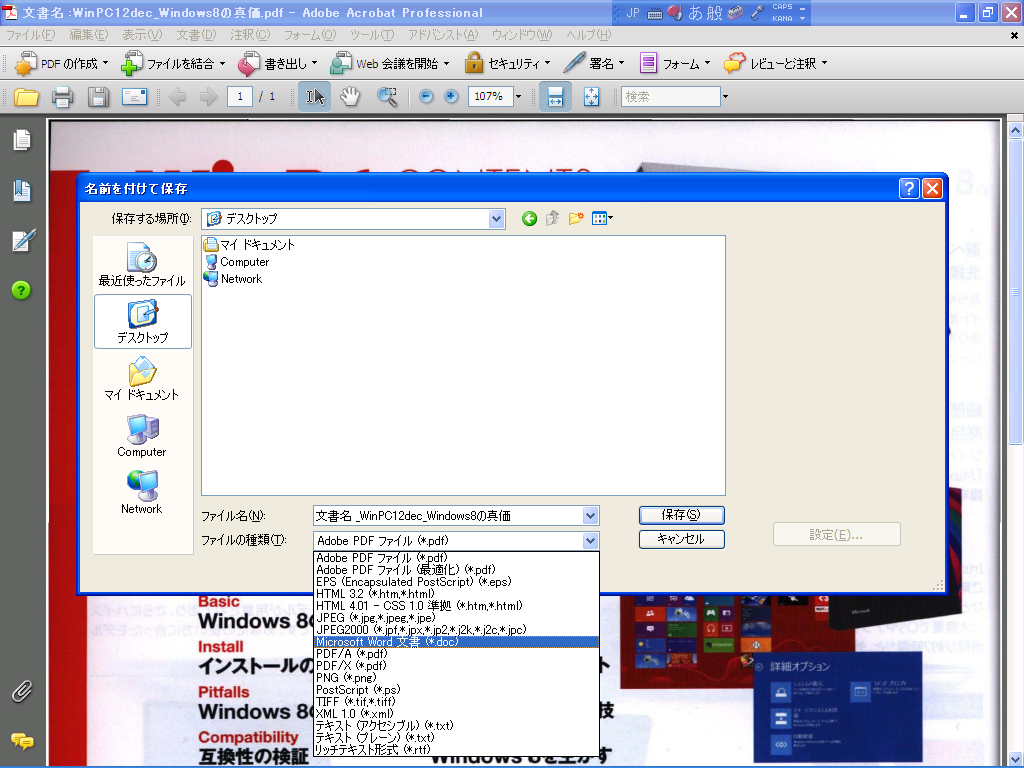The width and height of the screenshot is (1024, 768).
Task: Select Network in places bar
Action: click(x=142, y=492)
